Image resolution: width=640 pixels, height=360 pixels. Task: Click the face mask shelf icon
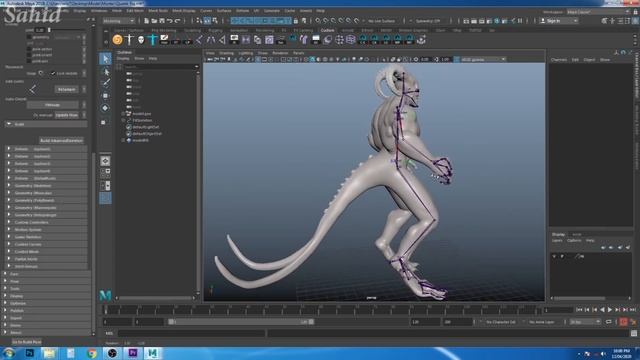(x=141, y=40)
